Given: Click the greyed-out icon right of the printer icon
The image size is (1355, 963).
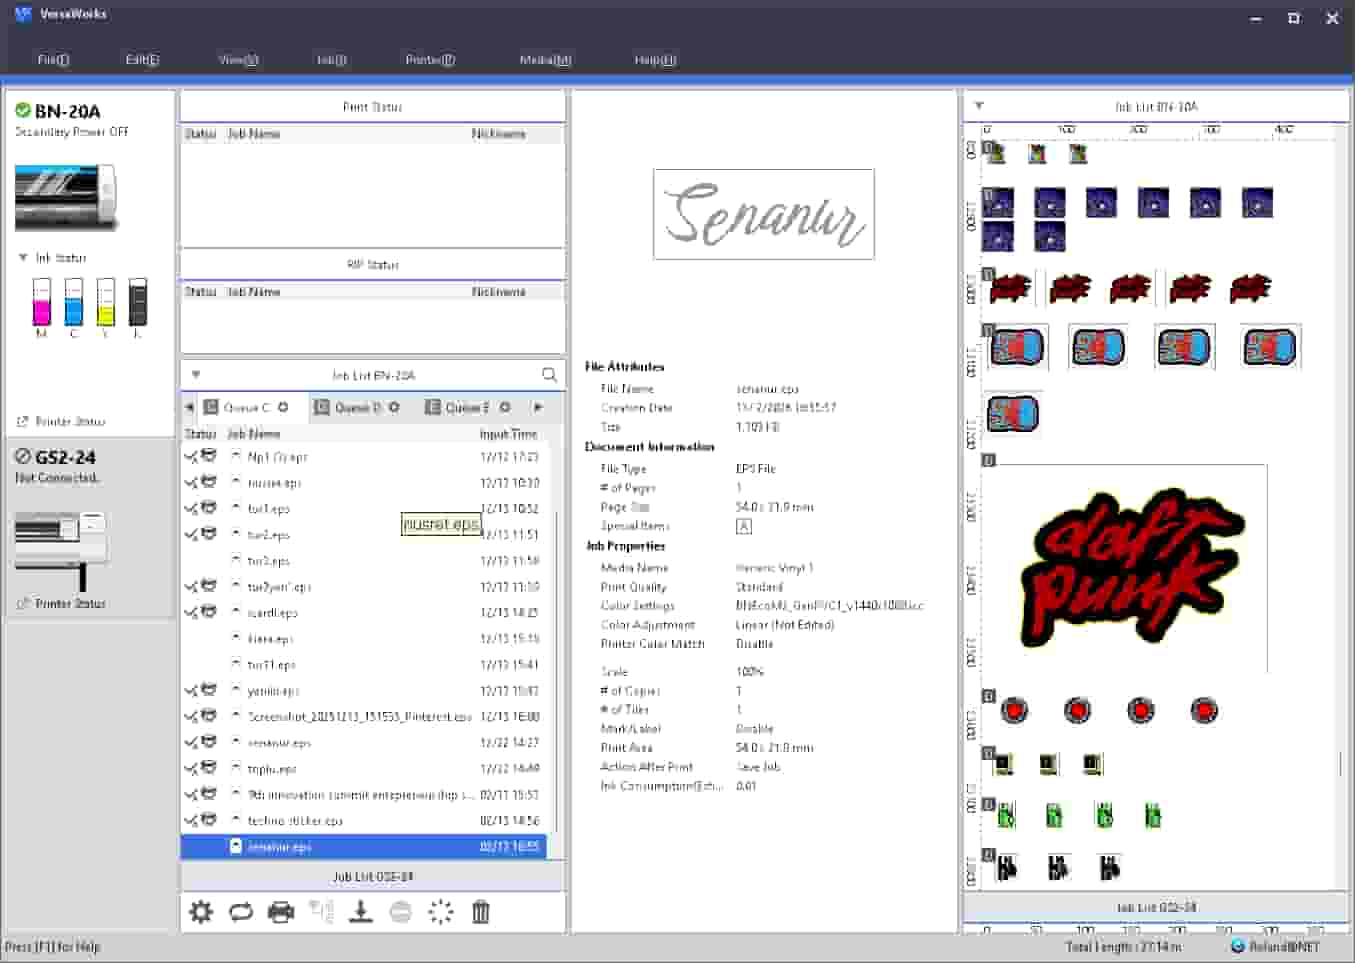Looking at the screenshot, I should (x=321, y=911).
